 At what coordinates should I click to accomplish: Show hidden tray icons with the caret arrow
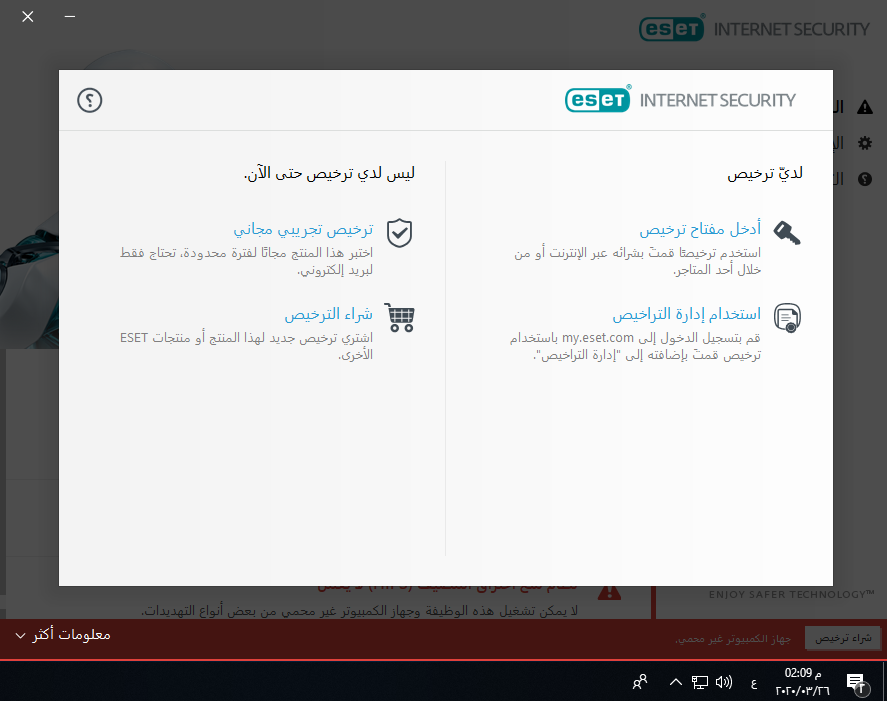tap(675, 682)
